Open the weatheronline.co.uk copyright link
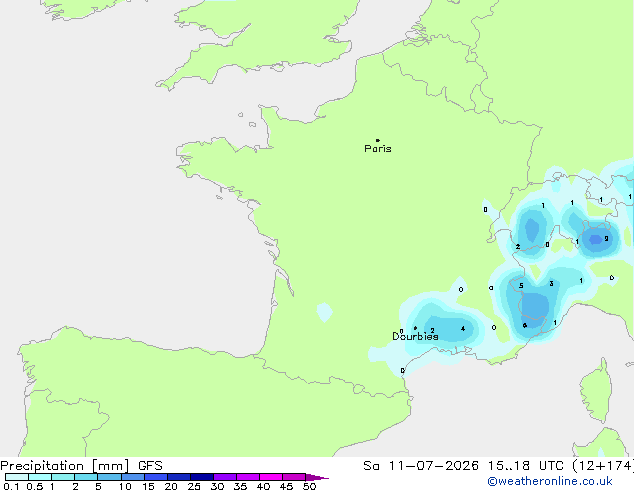The width and height of the screenshot is (634, 490). (x=550, y=481)
